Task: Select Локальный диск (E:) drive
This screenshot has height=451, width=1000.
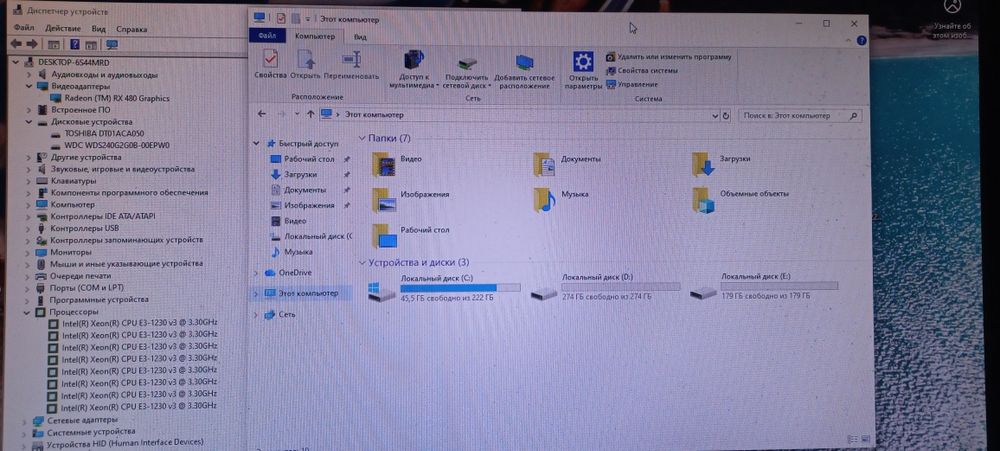Action: click(x=764, y=288)
